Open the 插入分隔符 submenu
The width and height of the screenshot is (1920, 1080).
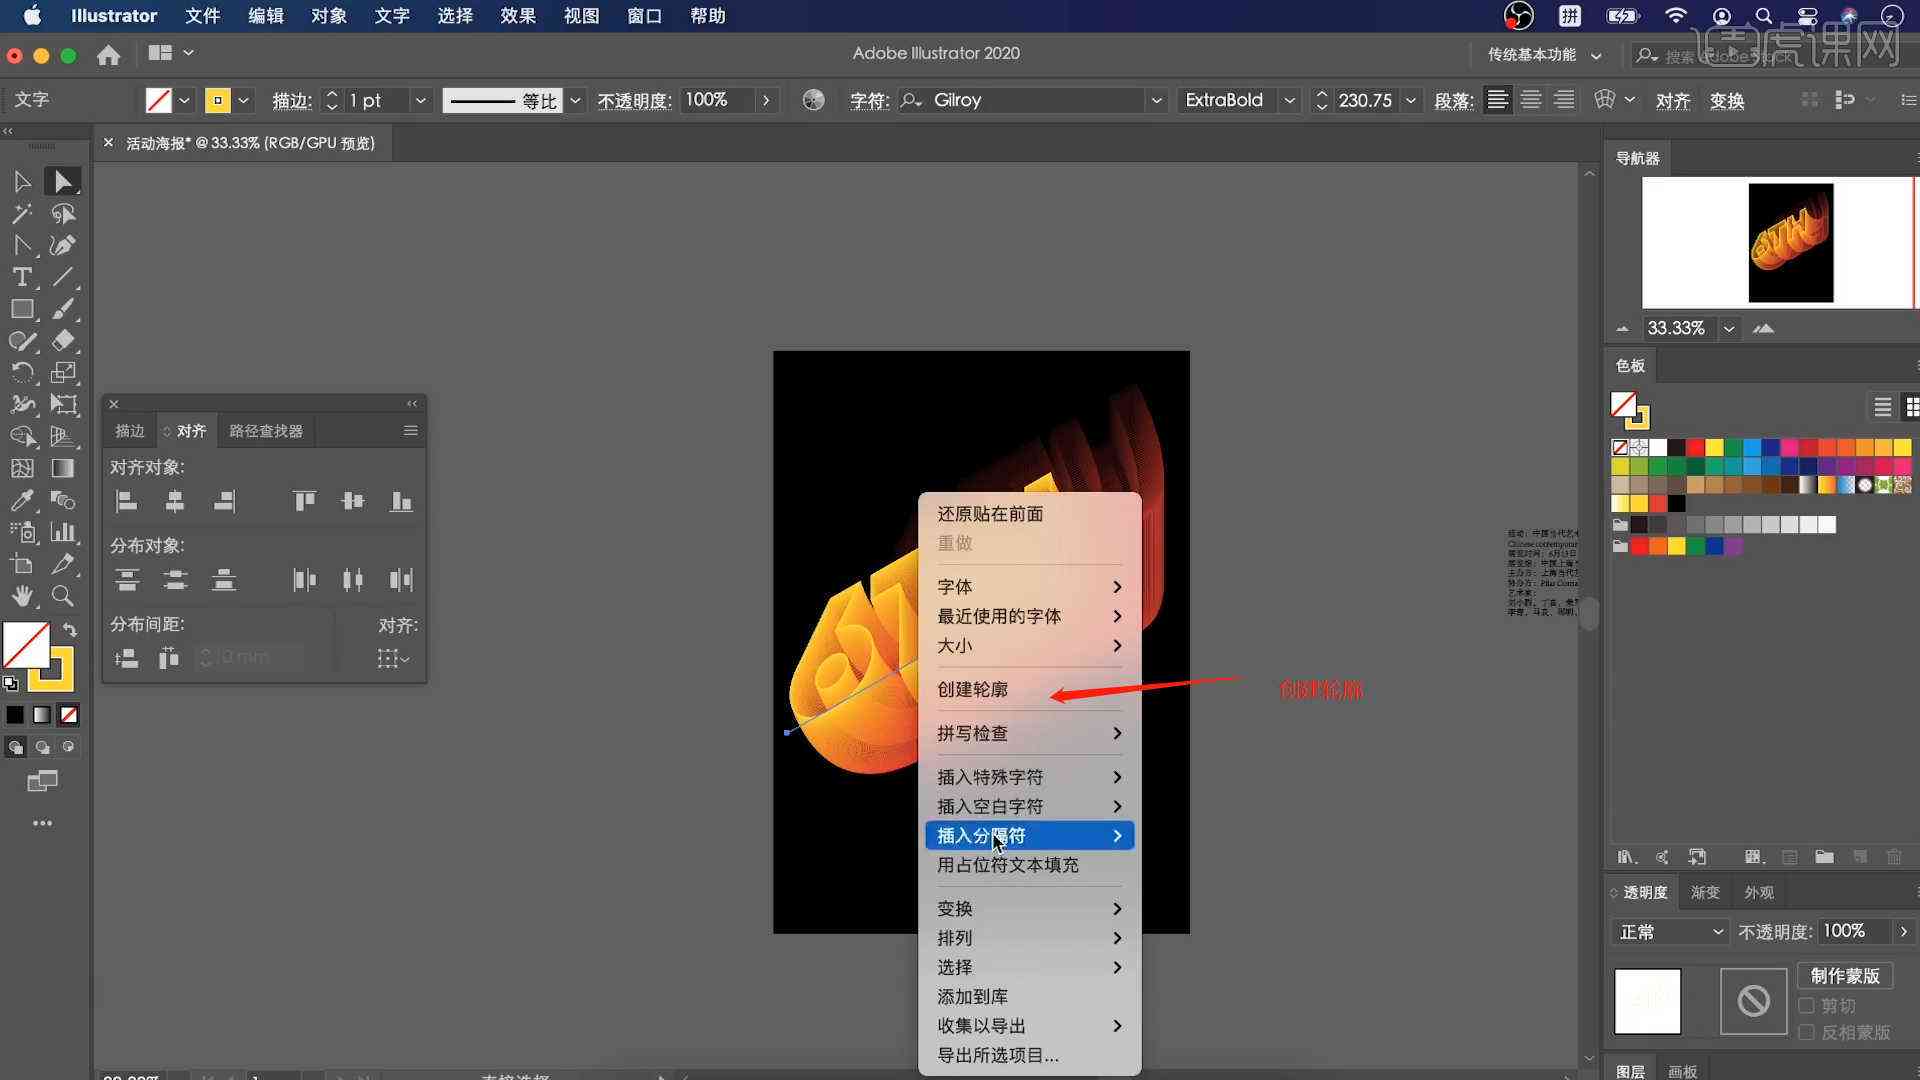[1029, 836]
